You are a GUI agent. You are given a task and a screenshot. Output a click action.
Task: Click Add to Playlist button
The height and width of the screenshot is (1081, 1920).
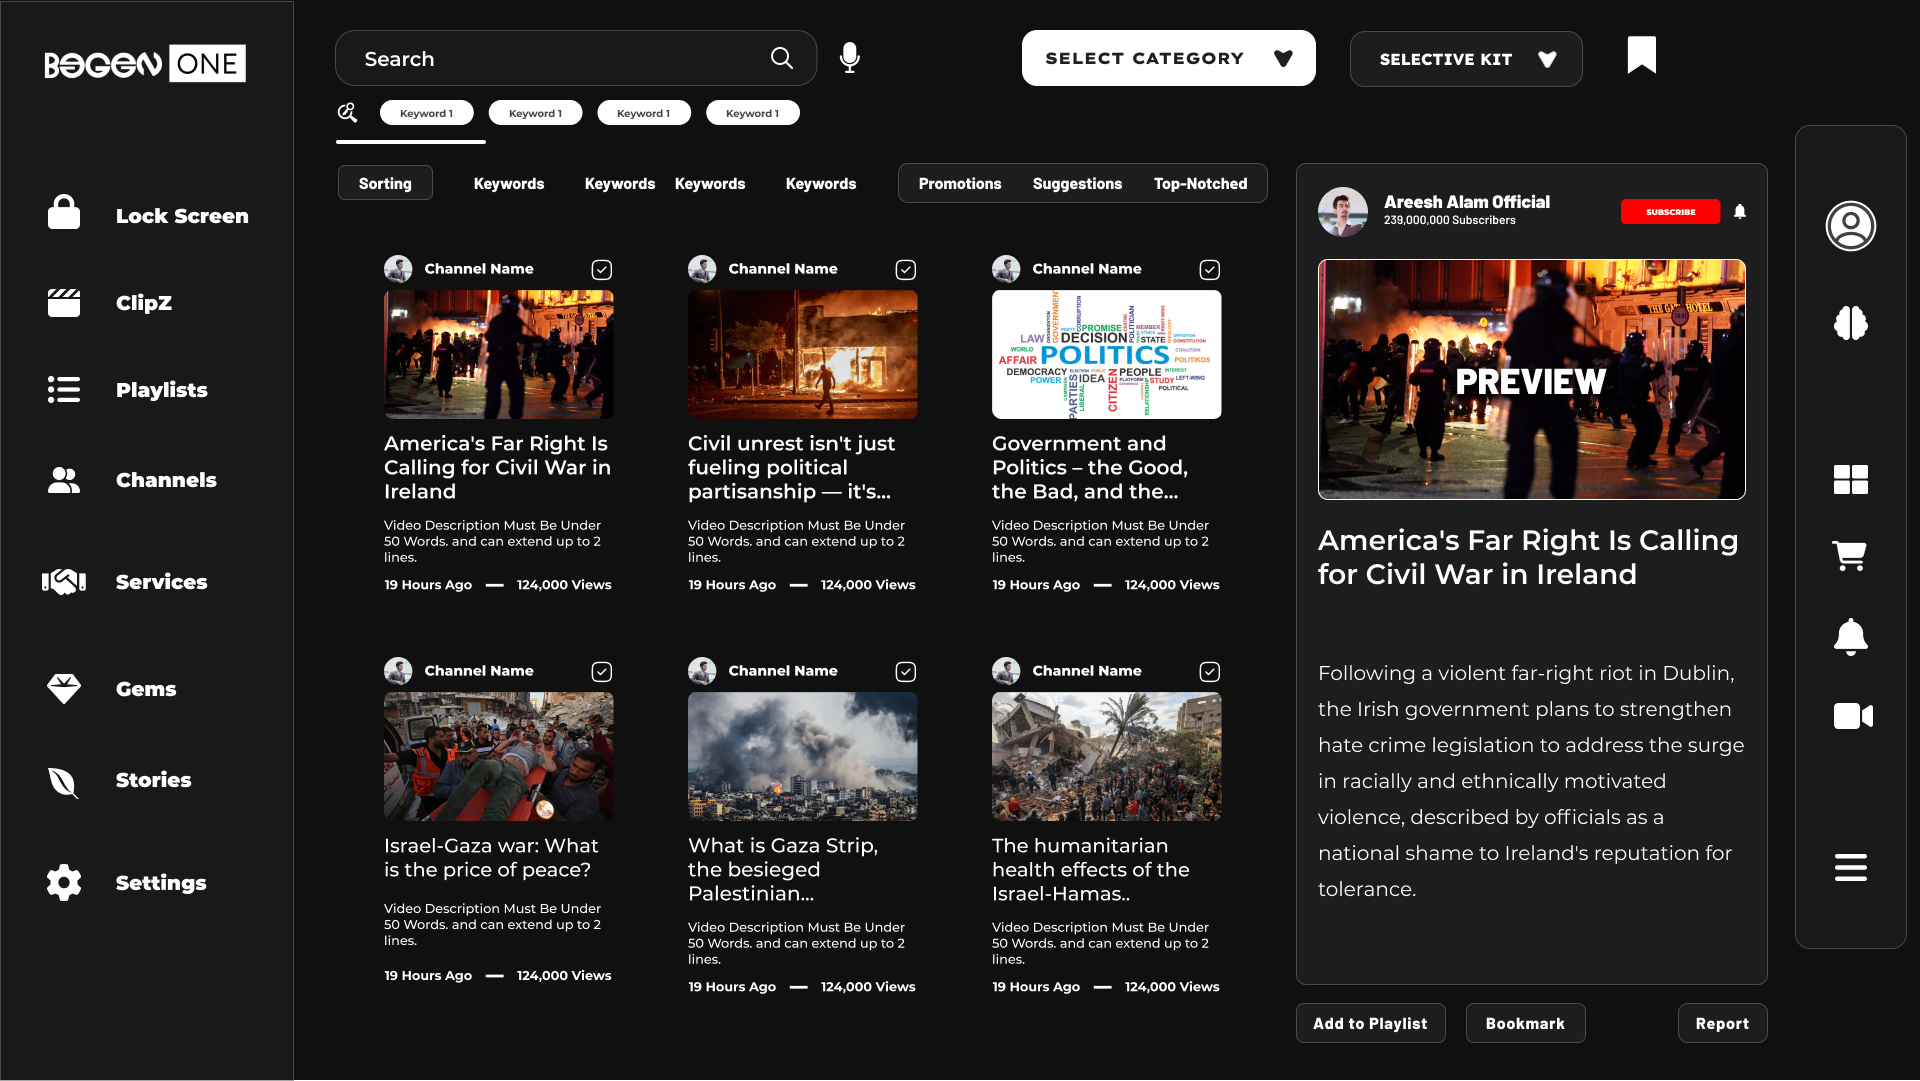pyautogui.click(x=1370, y=1024)
